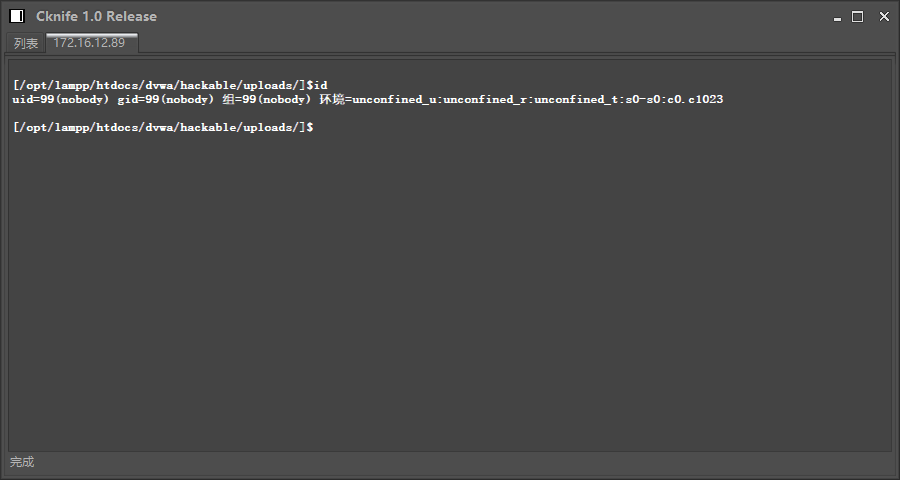The image size is (900, 480).
Task: Click empty tab strip right of 172.16.12.89
Action: [500, 43]
